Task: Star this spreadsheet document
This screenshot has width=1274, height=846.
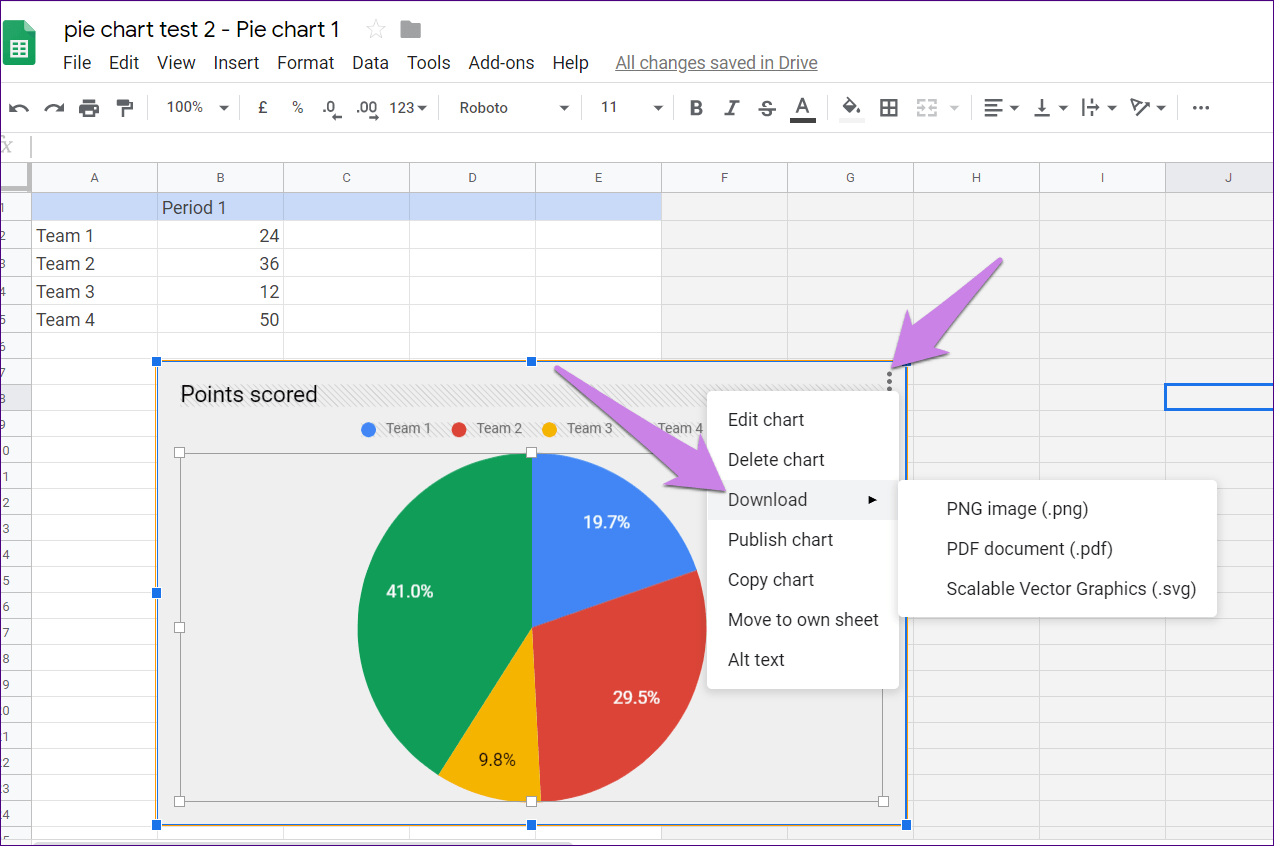Action: (x=376, y=29)
